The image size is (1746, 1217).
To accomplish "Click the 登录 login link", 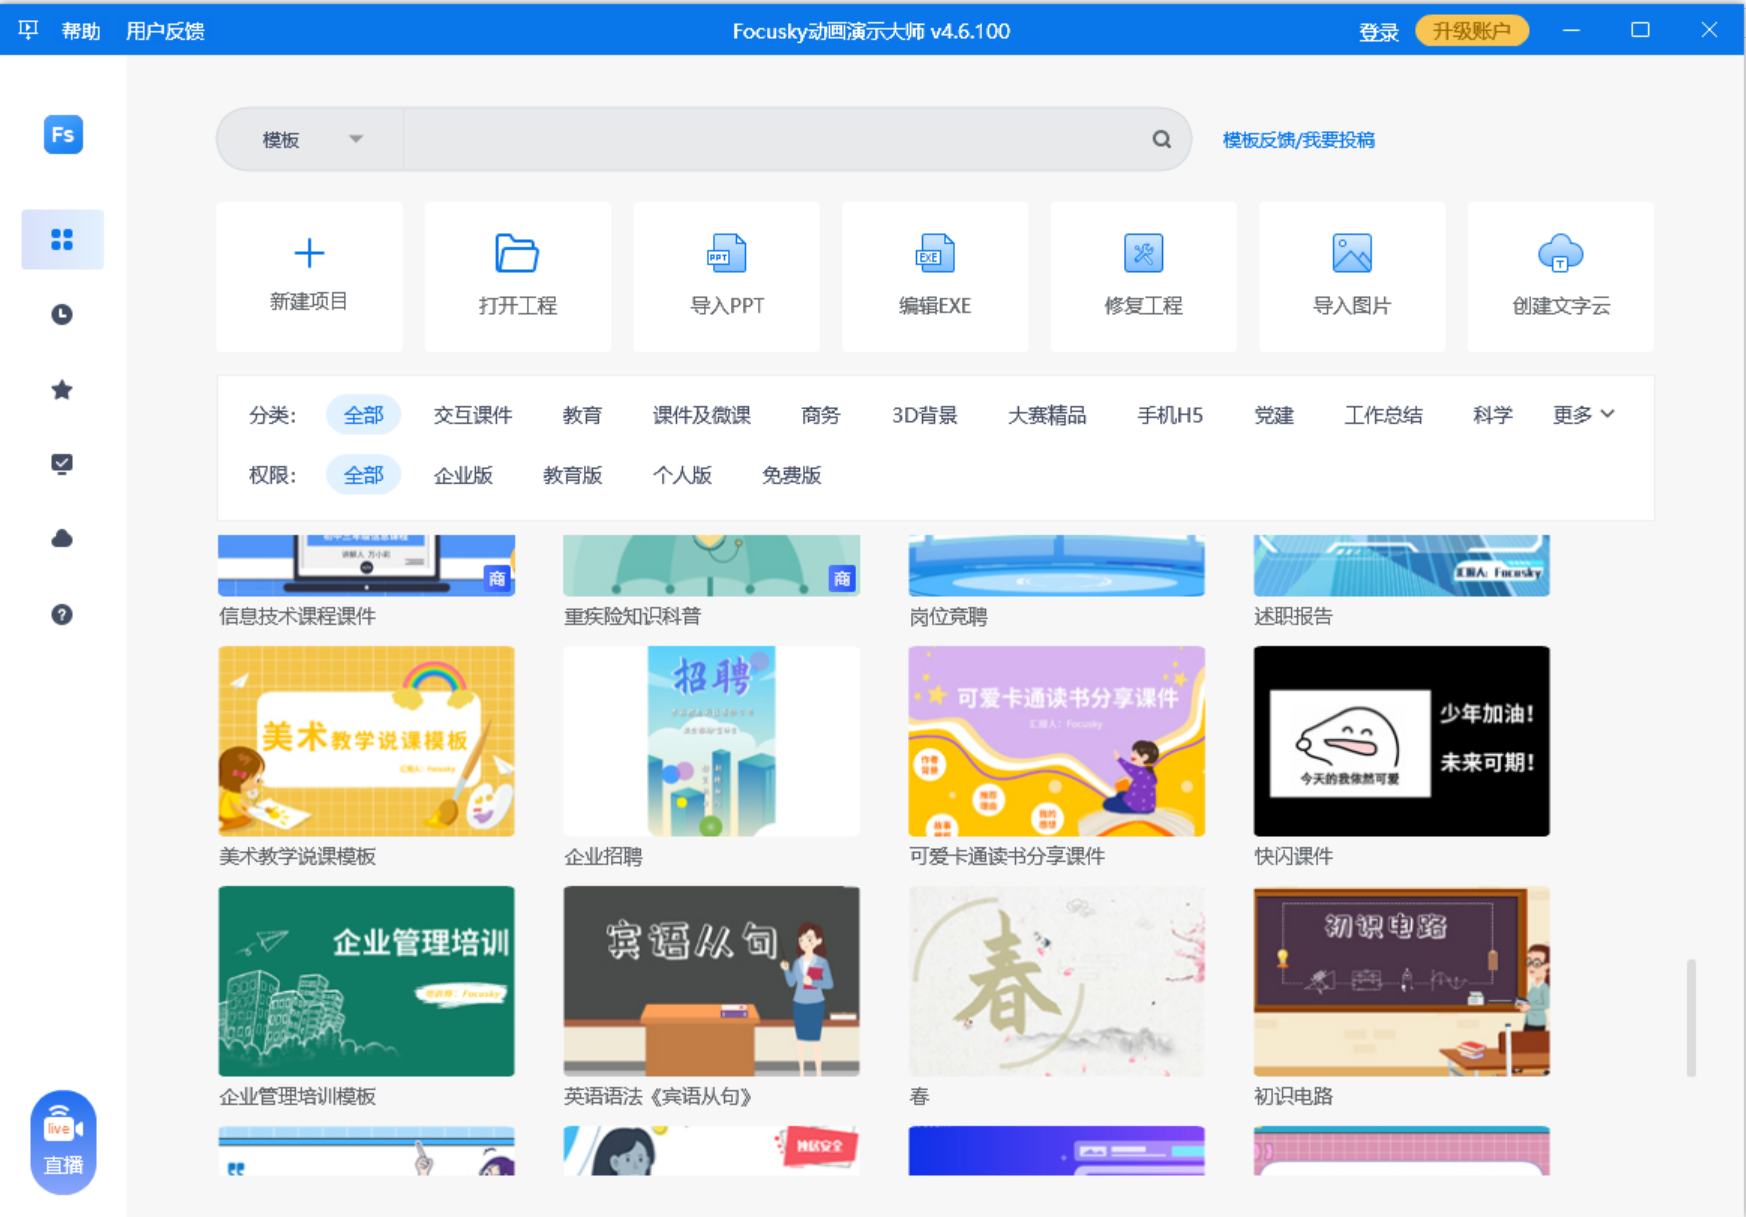I will 1378,31.
